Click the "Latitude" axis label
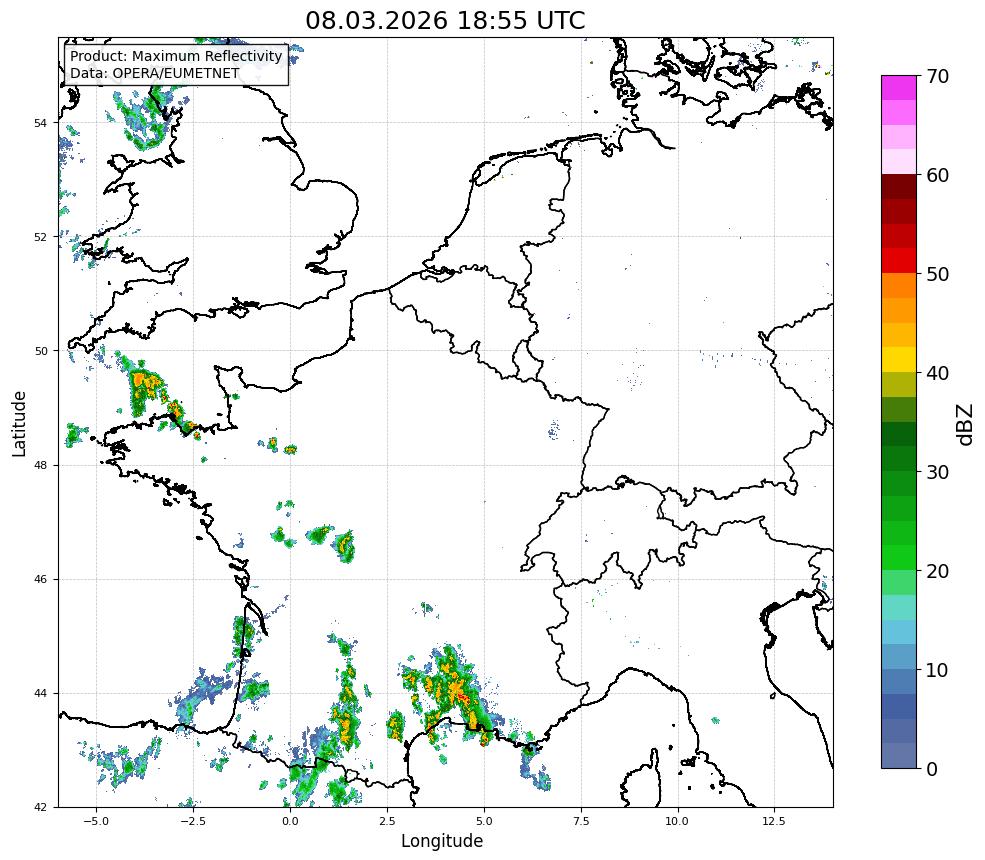 coord(19,423)
